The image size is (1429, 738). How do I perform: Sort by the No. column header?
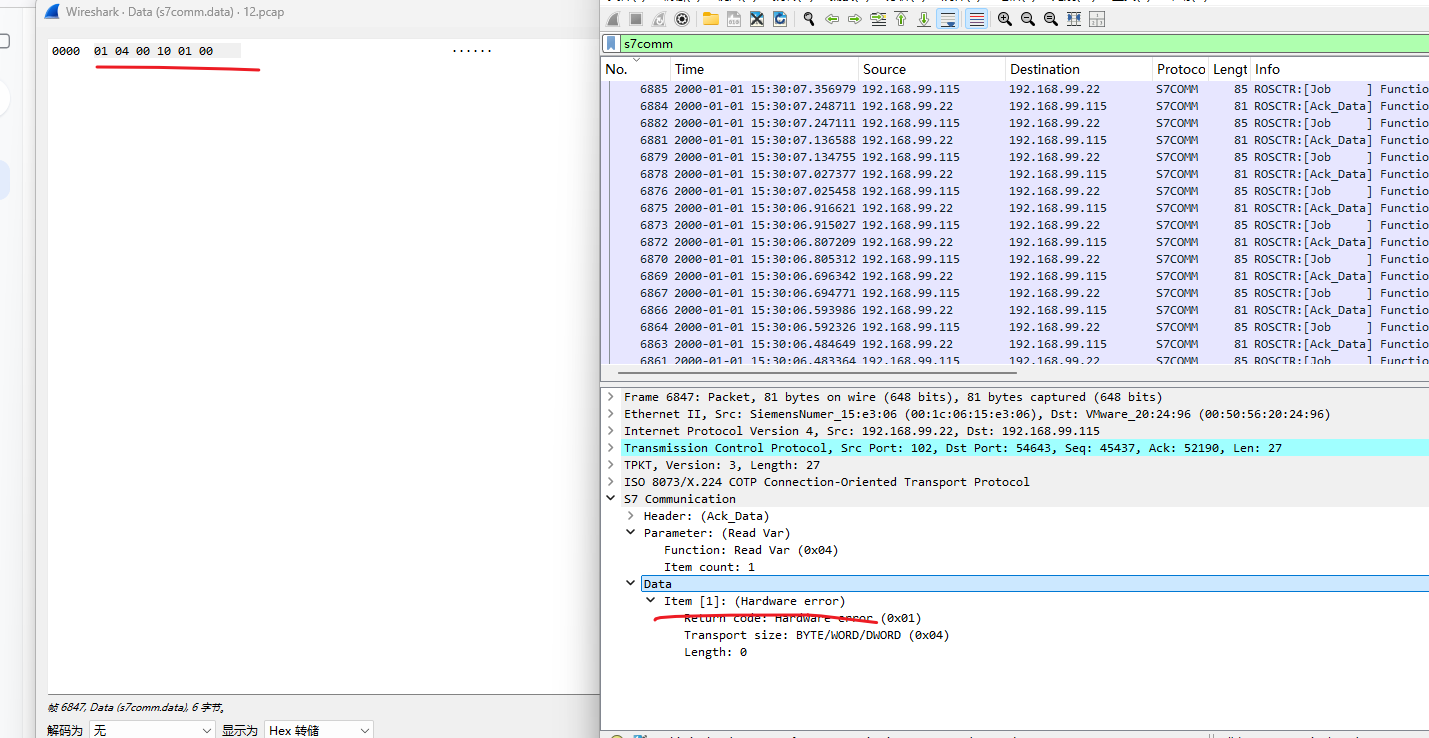click(x=636, y=69)
